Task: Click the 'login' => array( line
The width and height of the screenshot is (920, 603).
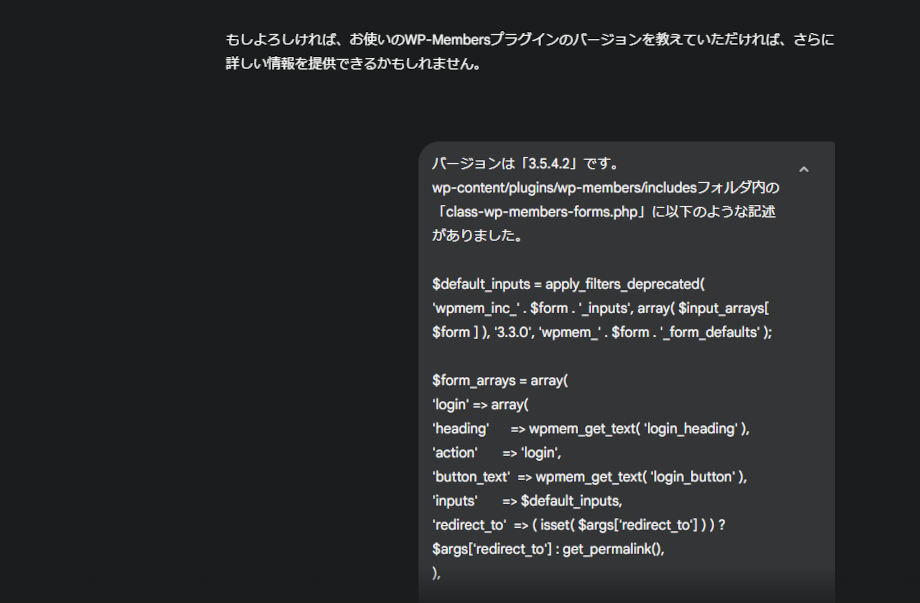Action: (479, 404)
